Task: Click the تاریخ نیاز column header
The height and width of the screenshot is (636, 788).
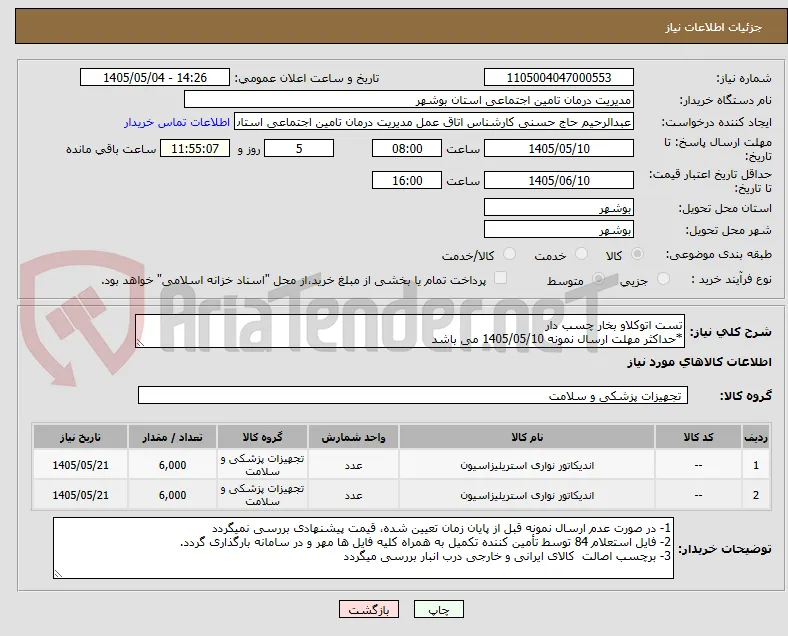Action: (80, 437)
